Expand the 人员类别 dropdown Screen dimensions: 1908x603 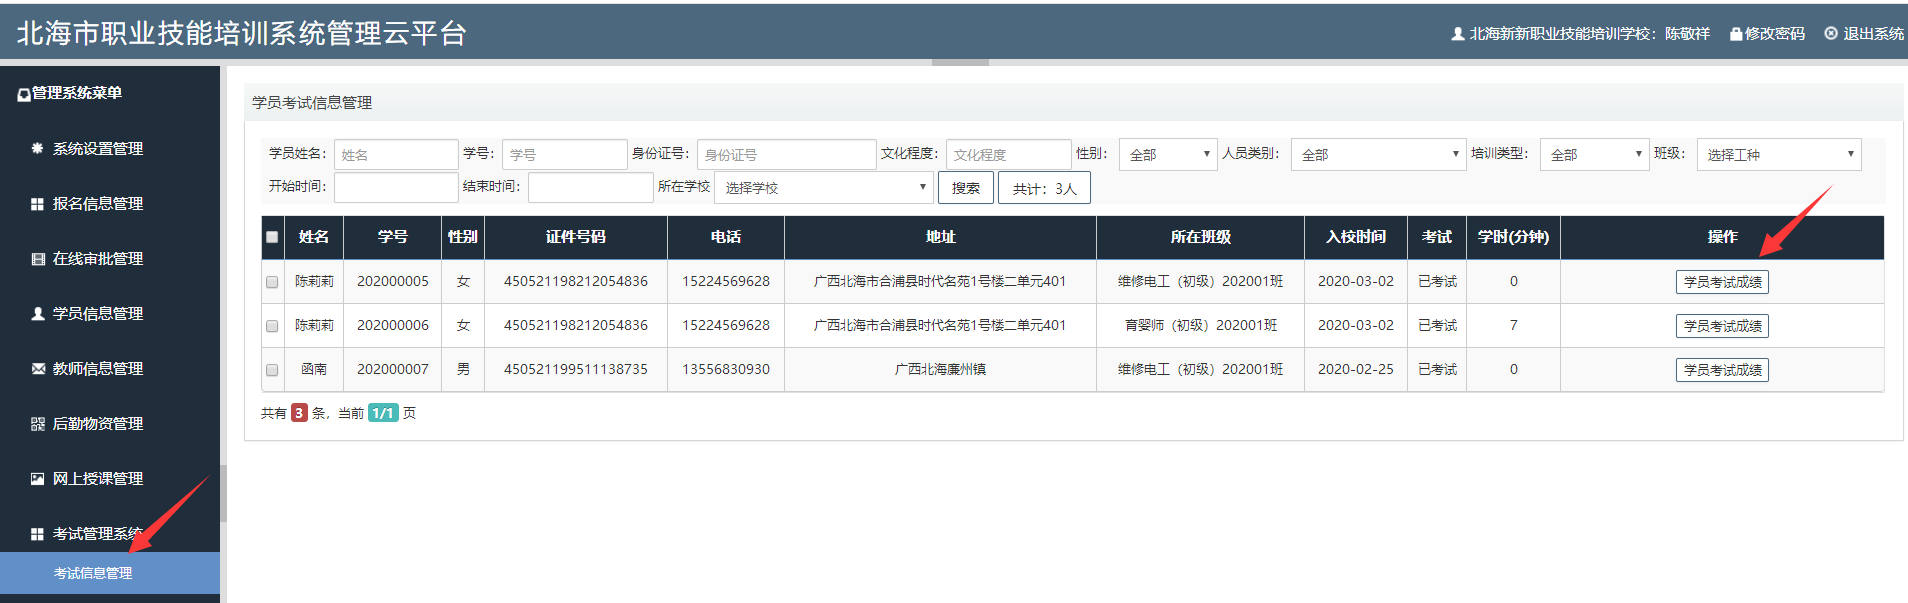coord(1378,155)
